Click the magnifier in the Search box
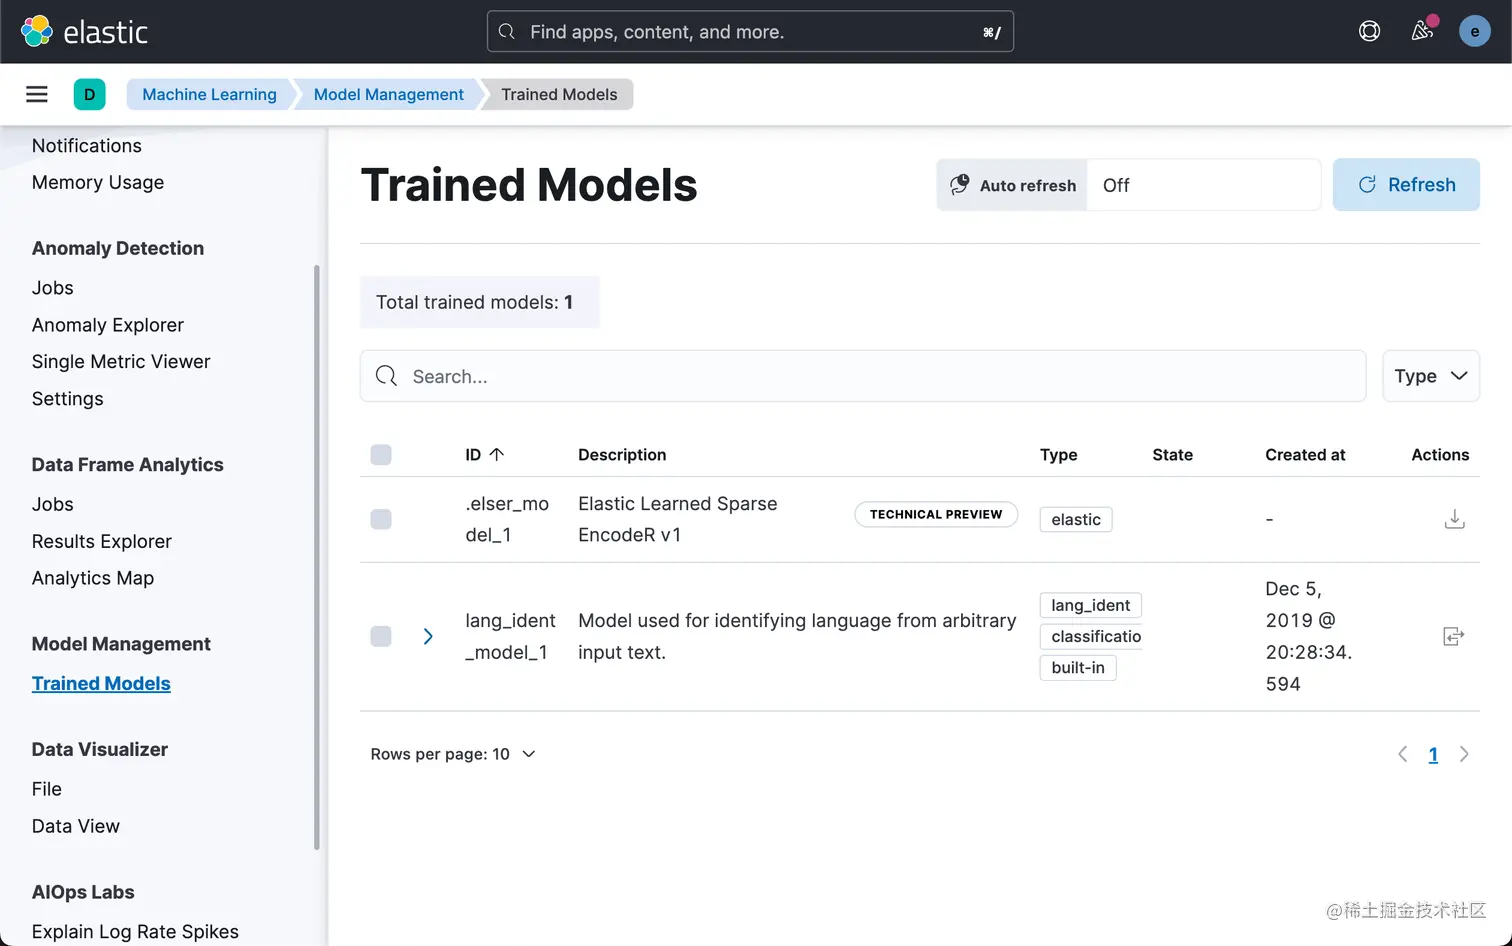This screenshot has height=946, width=1512. click(x=387, y=376)
